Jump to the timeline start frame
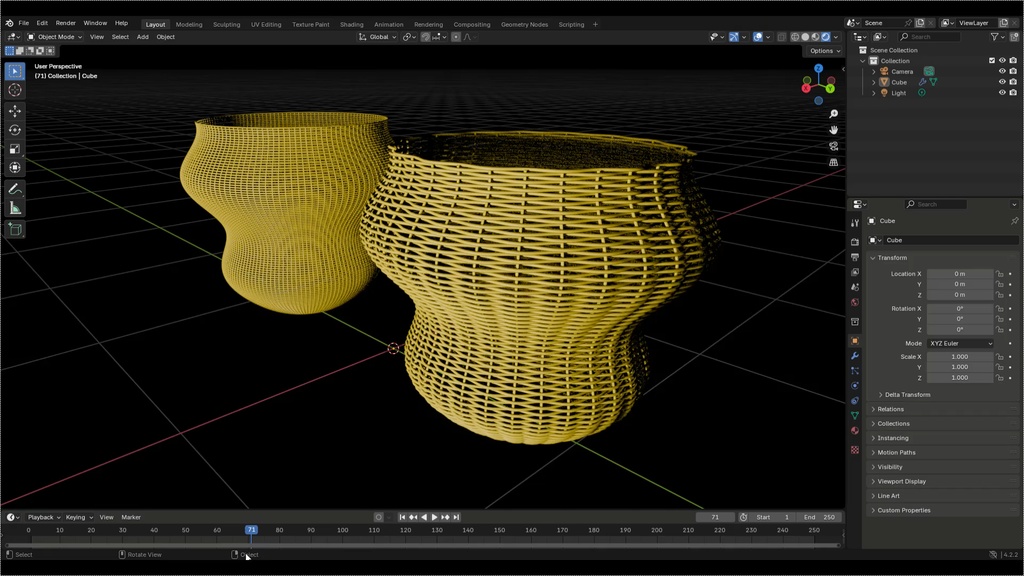1024x576 pixels. click(402, 517)
